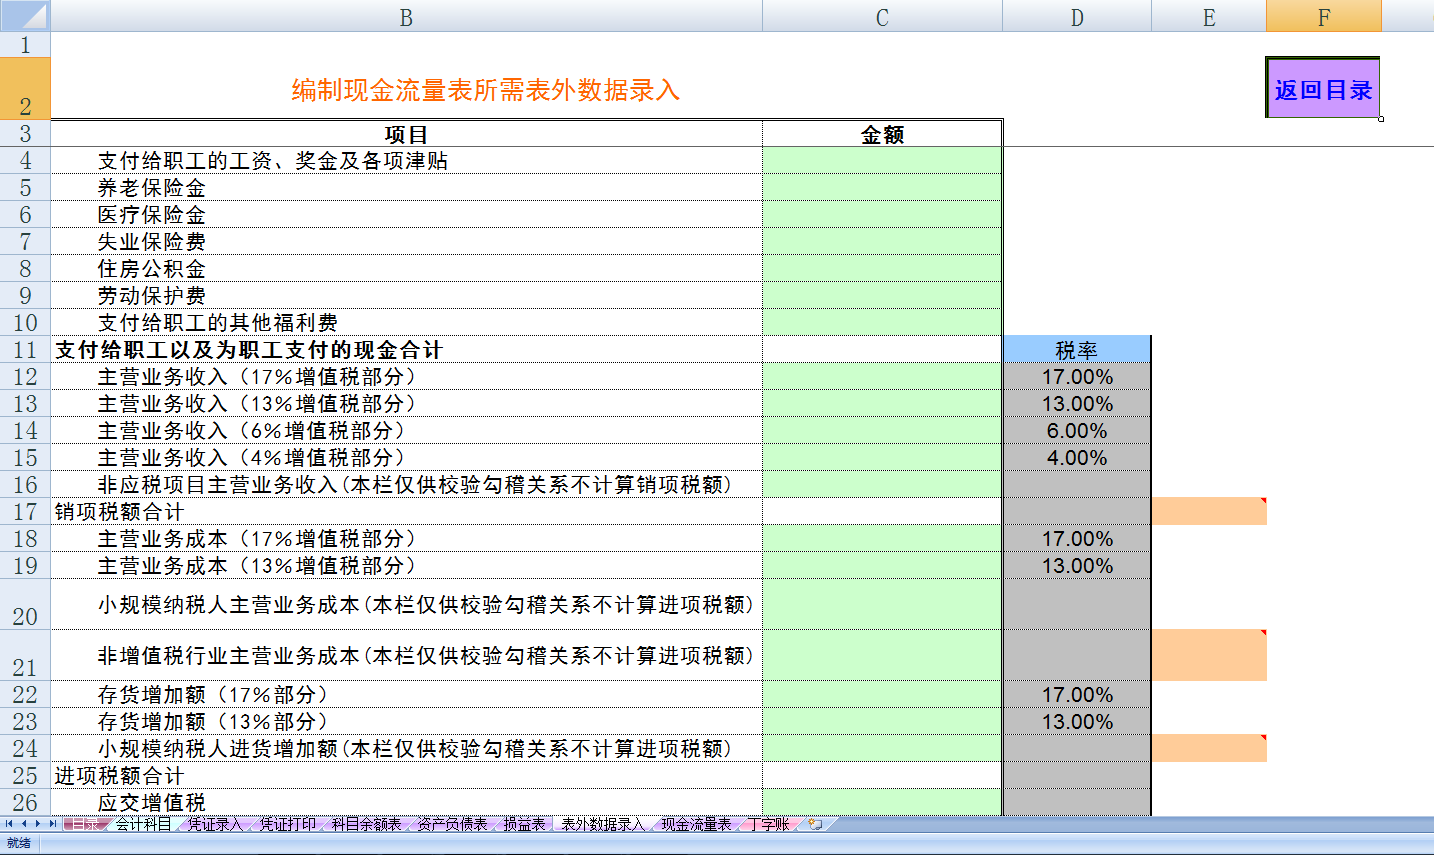1434x855 pixels.
Task: Click the 17.00% rate beside 存货增加额
Action: coord(1077,695)
